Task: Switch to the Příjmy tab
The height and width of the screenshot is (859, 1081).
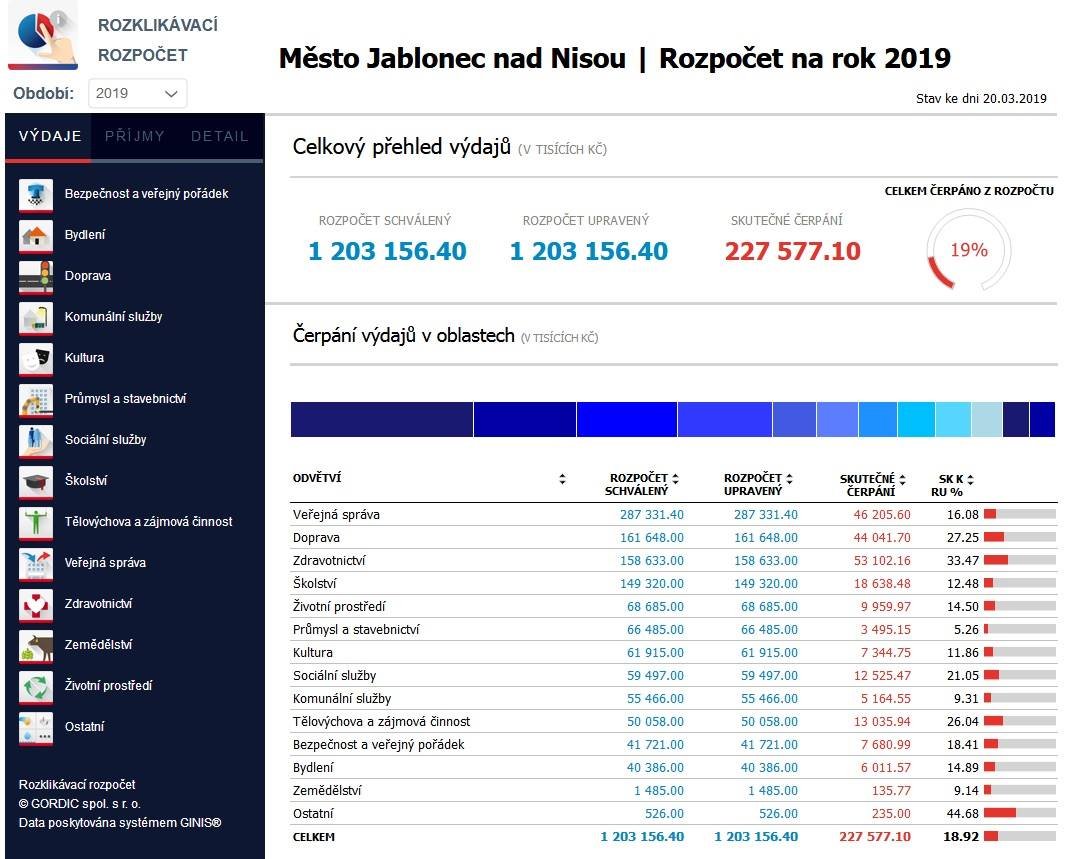Action: pyautogui.click(x=134, y=136)
